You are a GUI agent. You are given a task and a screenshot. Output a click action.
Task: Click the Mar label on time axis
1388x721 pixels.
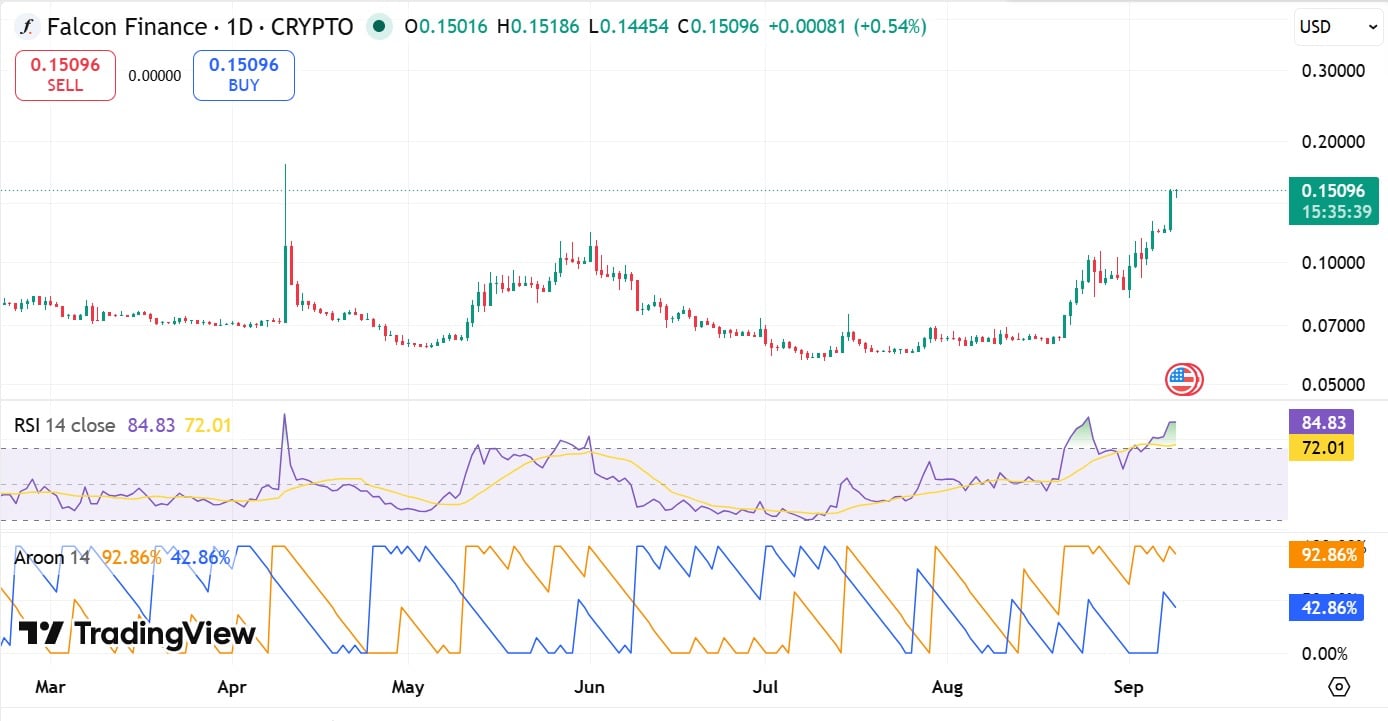click(50, 687)
